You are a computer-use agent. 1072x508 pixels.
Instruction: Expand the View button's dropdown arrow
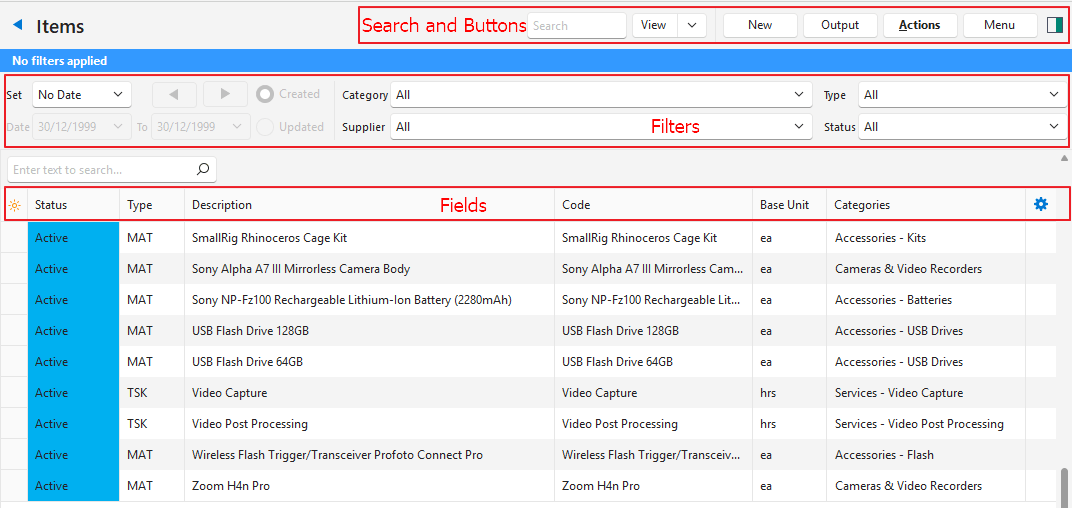(692, 25)
